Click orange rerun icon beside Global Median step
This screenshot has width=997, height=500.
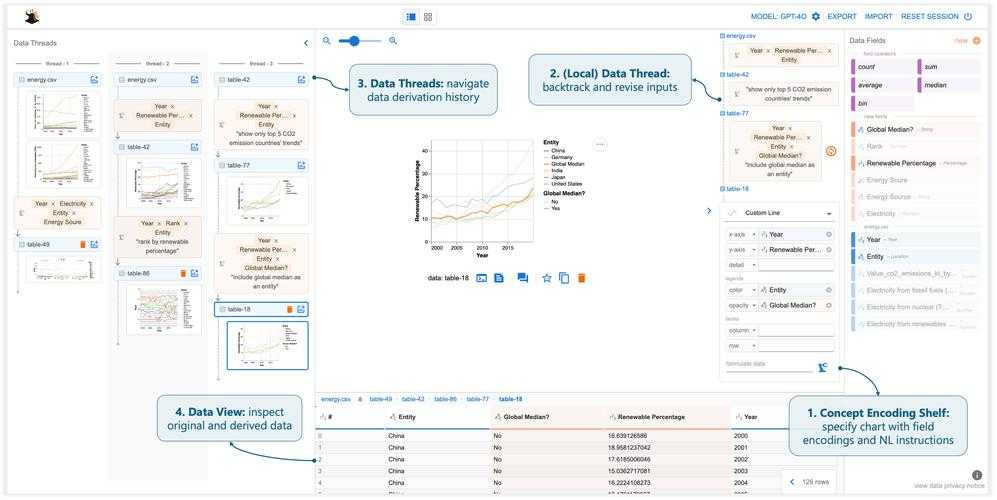point(830,151)
